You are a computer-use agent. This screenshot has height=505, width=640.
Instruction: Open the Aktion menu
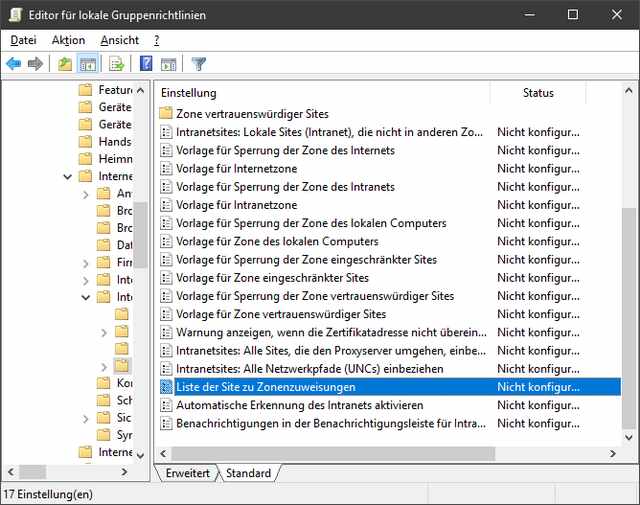tap(68, 40)
